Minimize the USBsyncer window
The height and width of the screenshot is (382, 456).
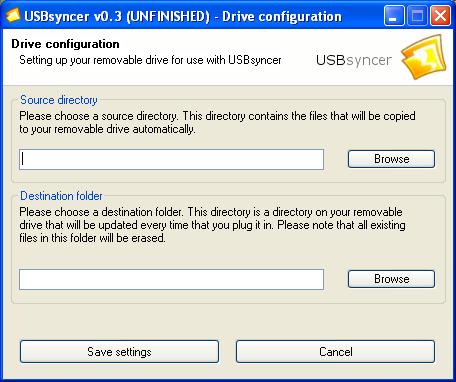pyautogui.click(x=394, y=16)
